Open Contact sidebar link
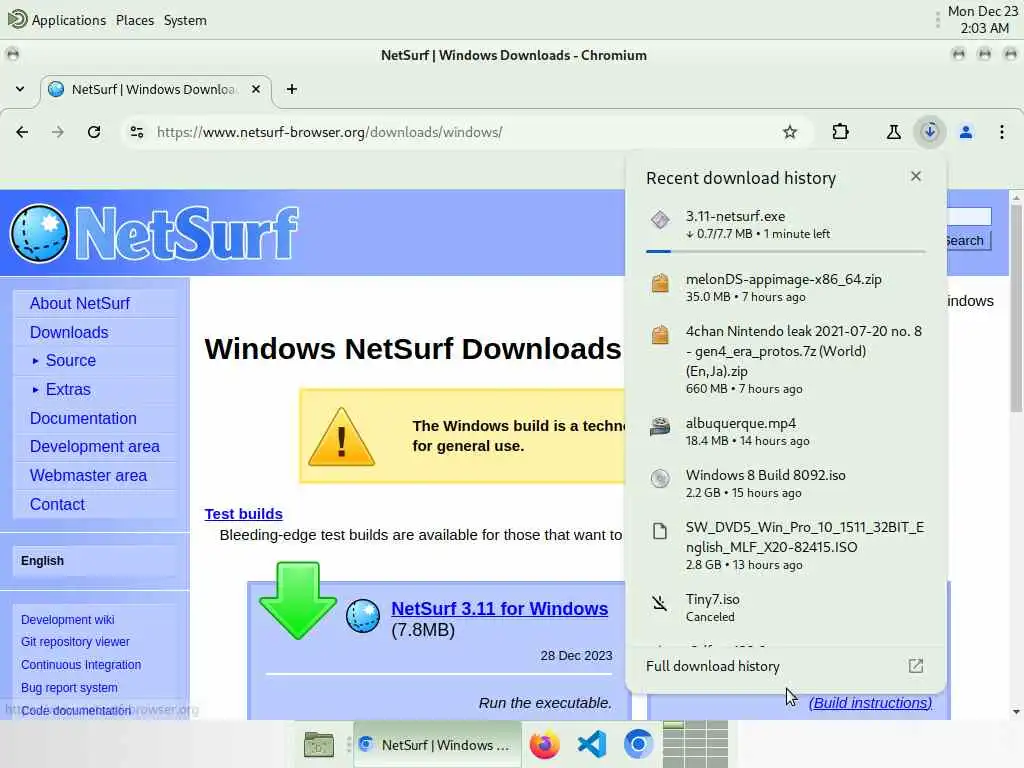 (57, 504)
